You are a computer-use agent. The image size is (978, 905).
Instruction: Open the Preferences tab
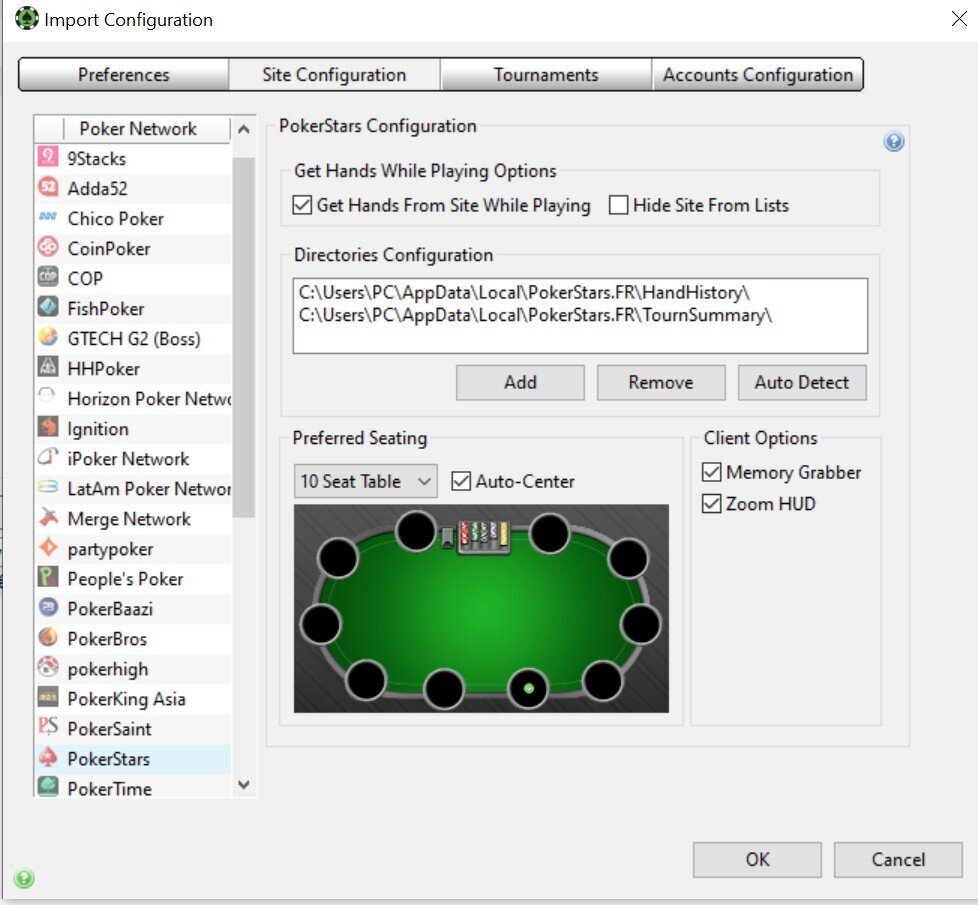pos(123,75)
